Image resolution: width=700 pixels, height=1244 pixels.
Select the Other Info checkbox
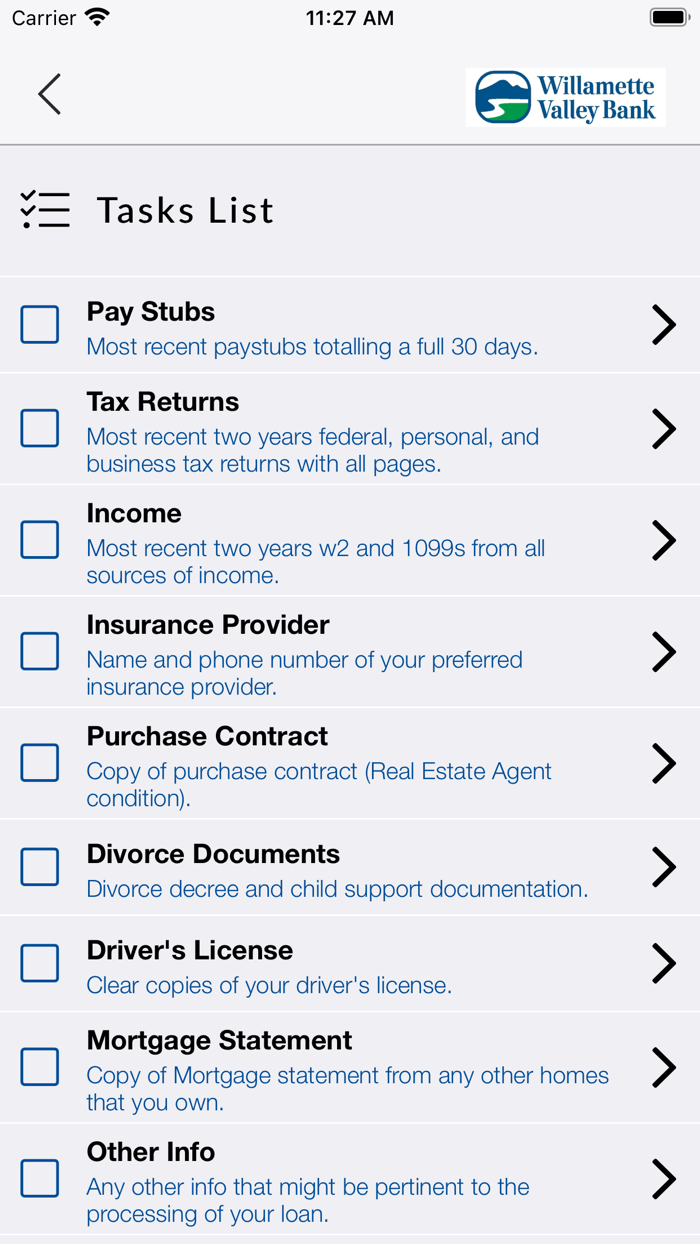[40, 1178]
